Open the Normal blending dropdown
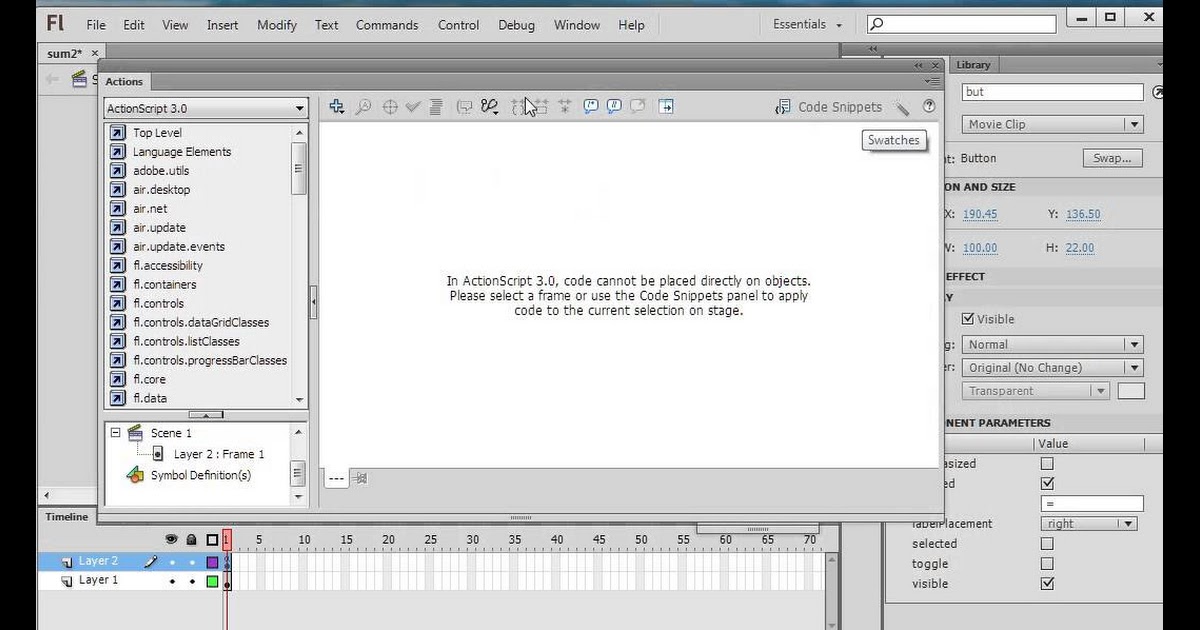Screen dimensions: 1200x630 (1053, 344)
